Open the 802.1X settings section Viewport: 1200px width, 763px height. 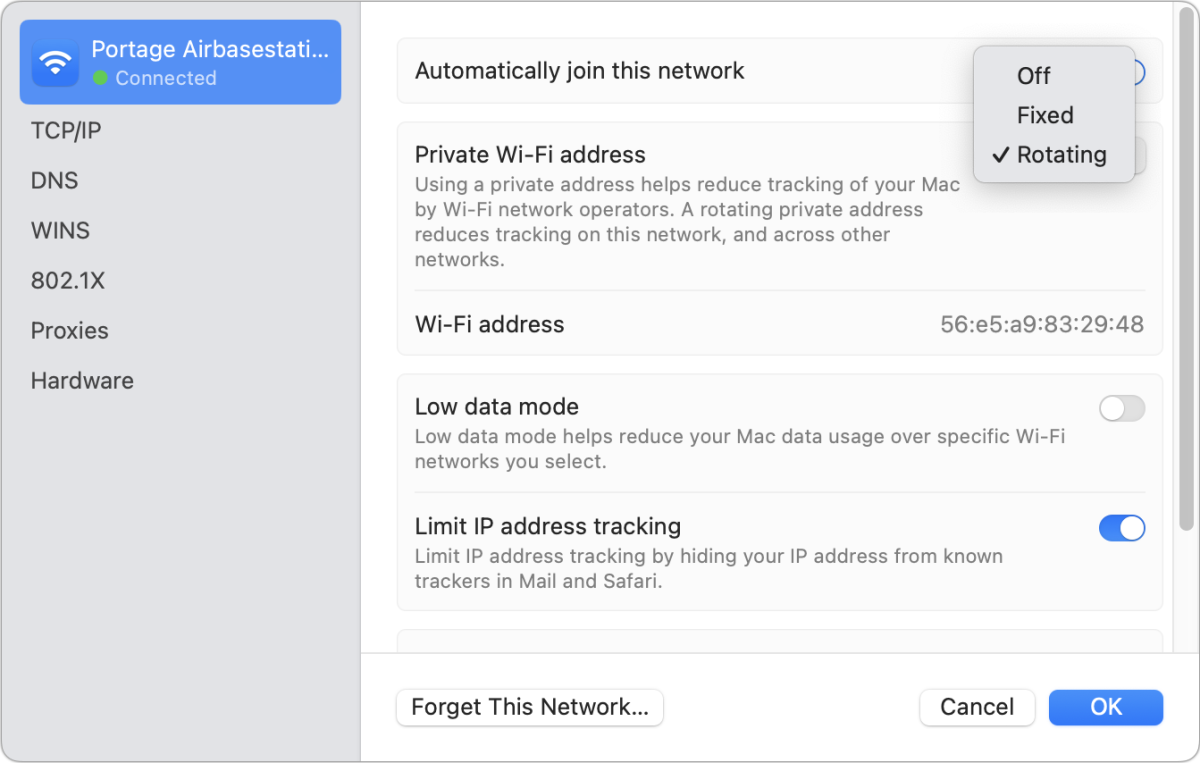[68, 280]
